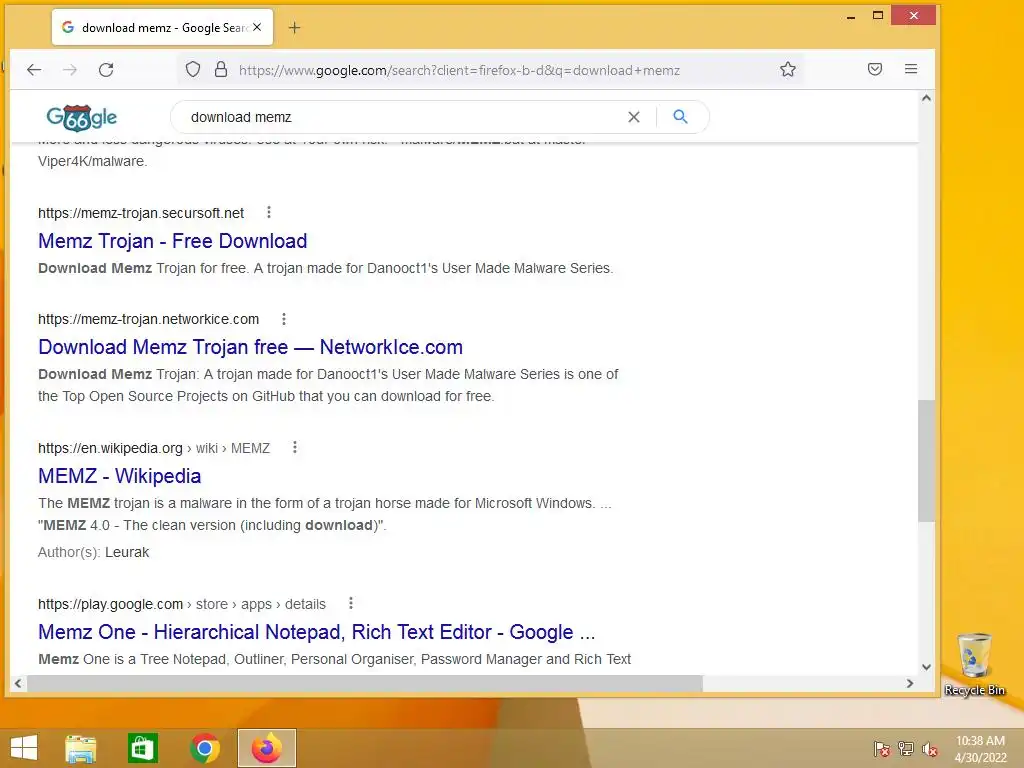Clear the Google search box

point(633,117)
